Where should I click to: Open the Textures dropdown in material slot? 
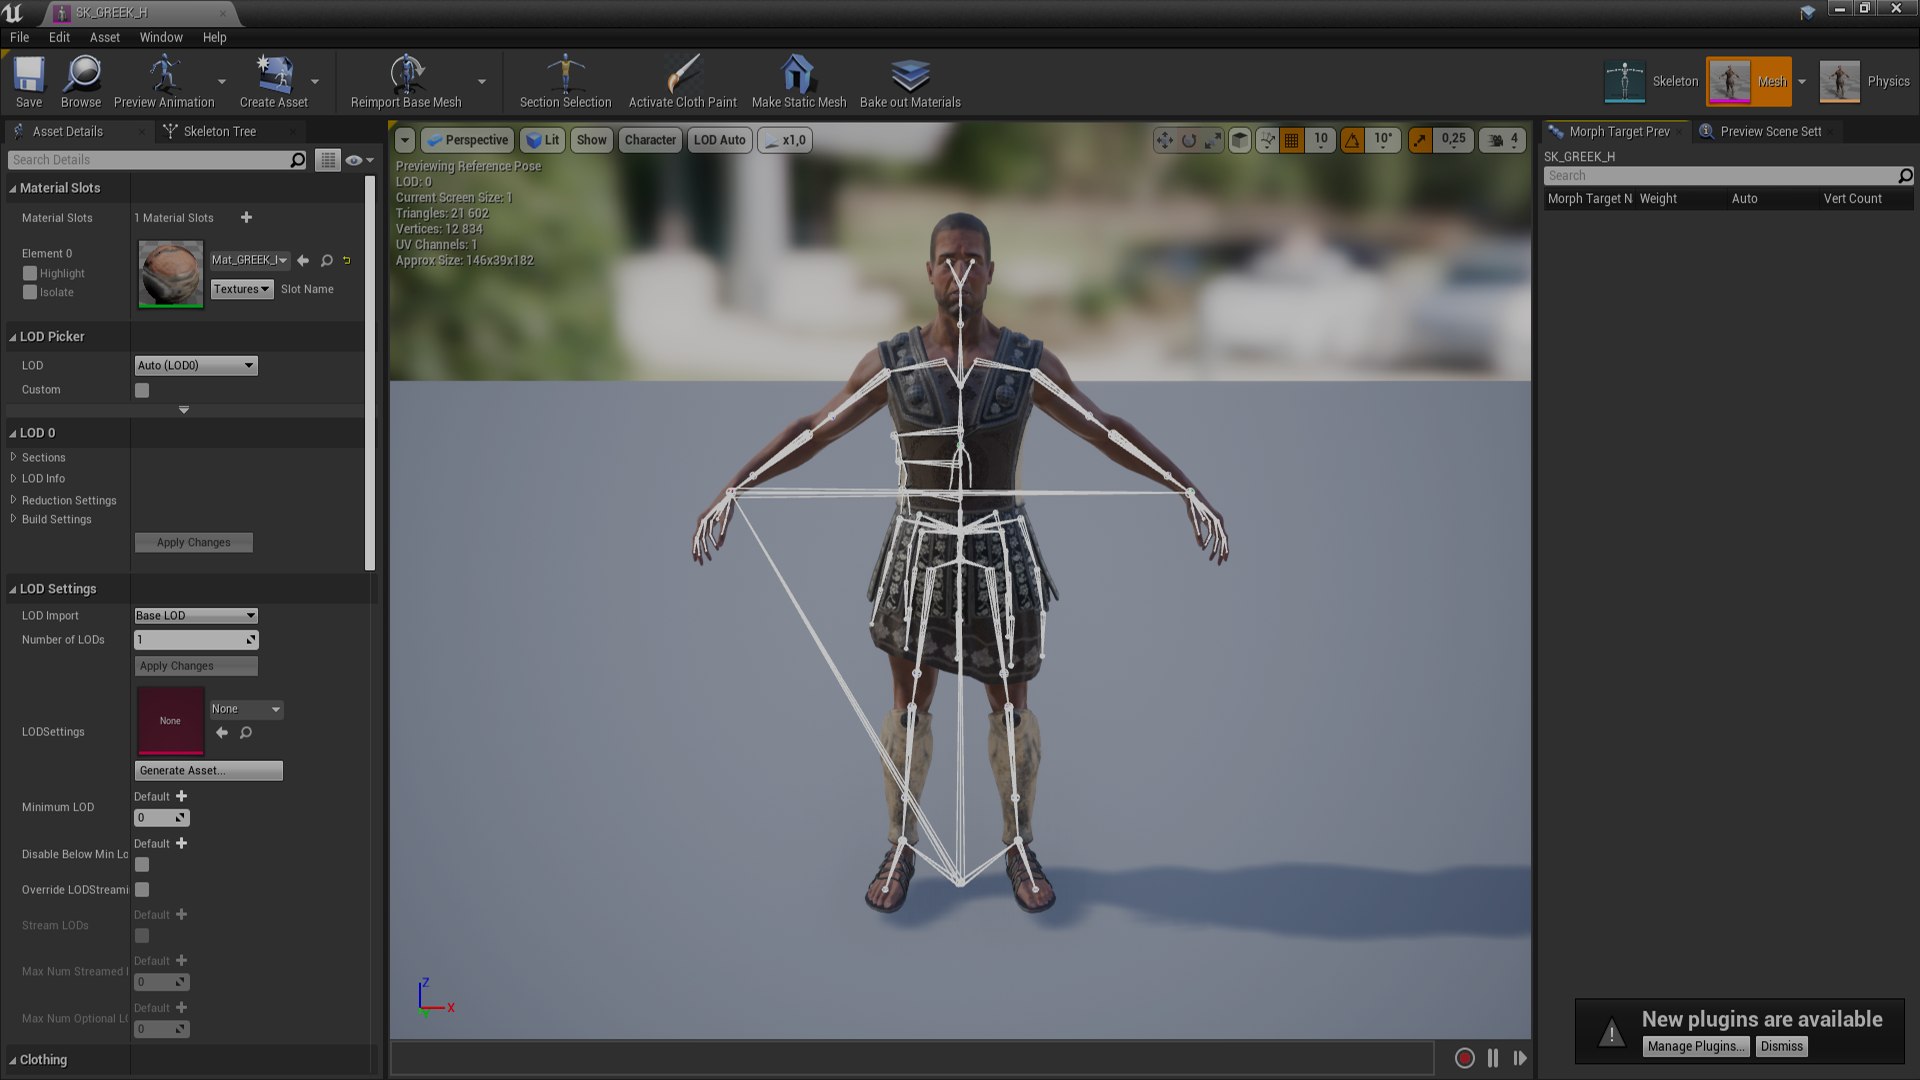tap(242, 289)
